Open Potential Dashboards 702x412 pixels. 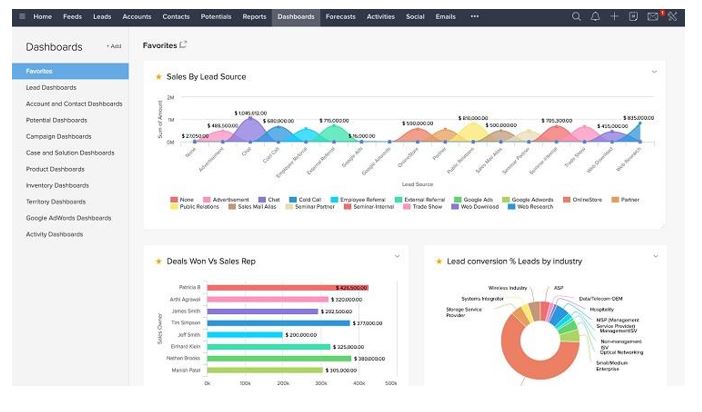pos(56,120)
